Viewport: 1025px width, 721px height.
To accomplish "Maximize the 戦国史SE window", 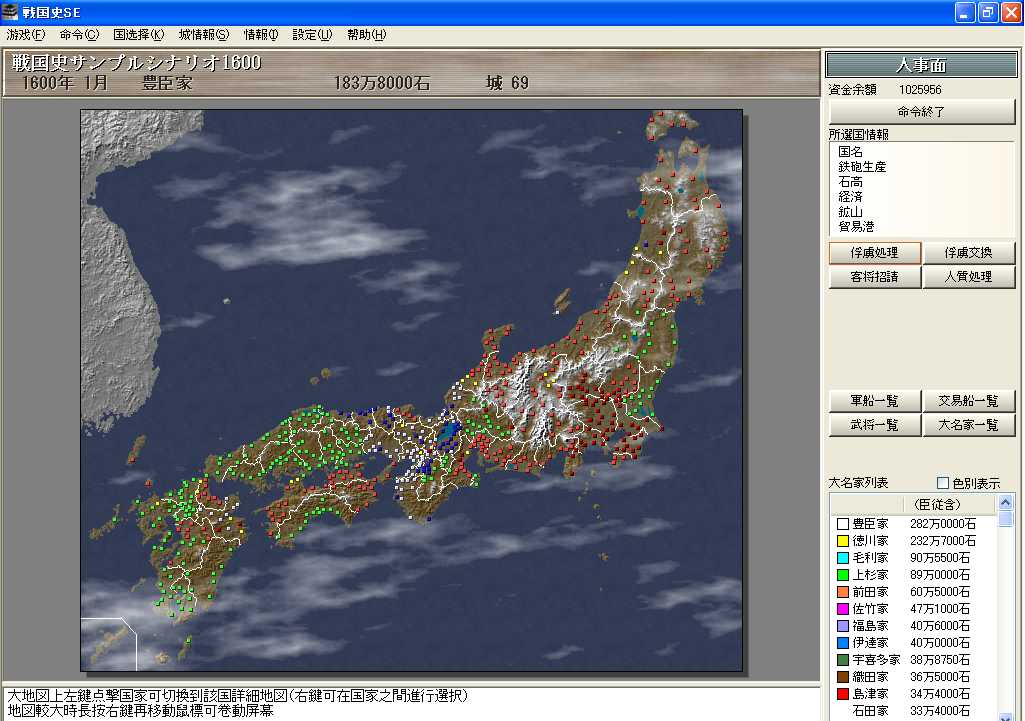I will [x=988, y=12].
